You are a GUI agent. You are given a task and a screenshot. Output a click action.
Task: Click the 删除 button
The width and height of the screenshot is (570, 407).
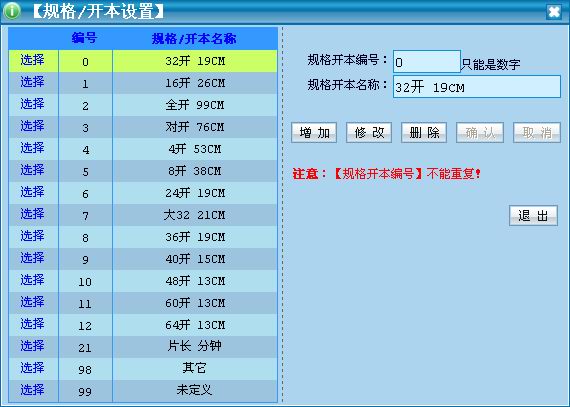424,133
